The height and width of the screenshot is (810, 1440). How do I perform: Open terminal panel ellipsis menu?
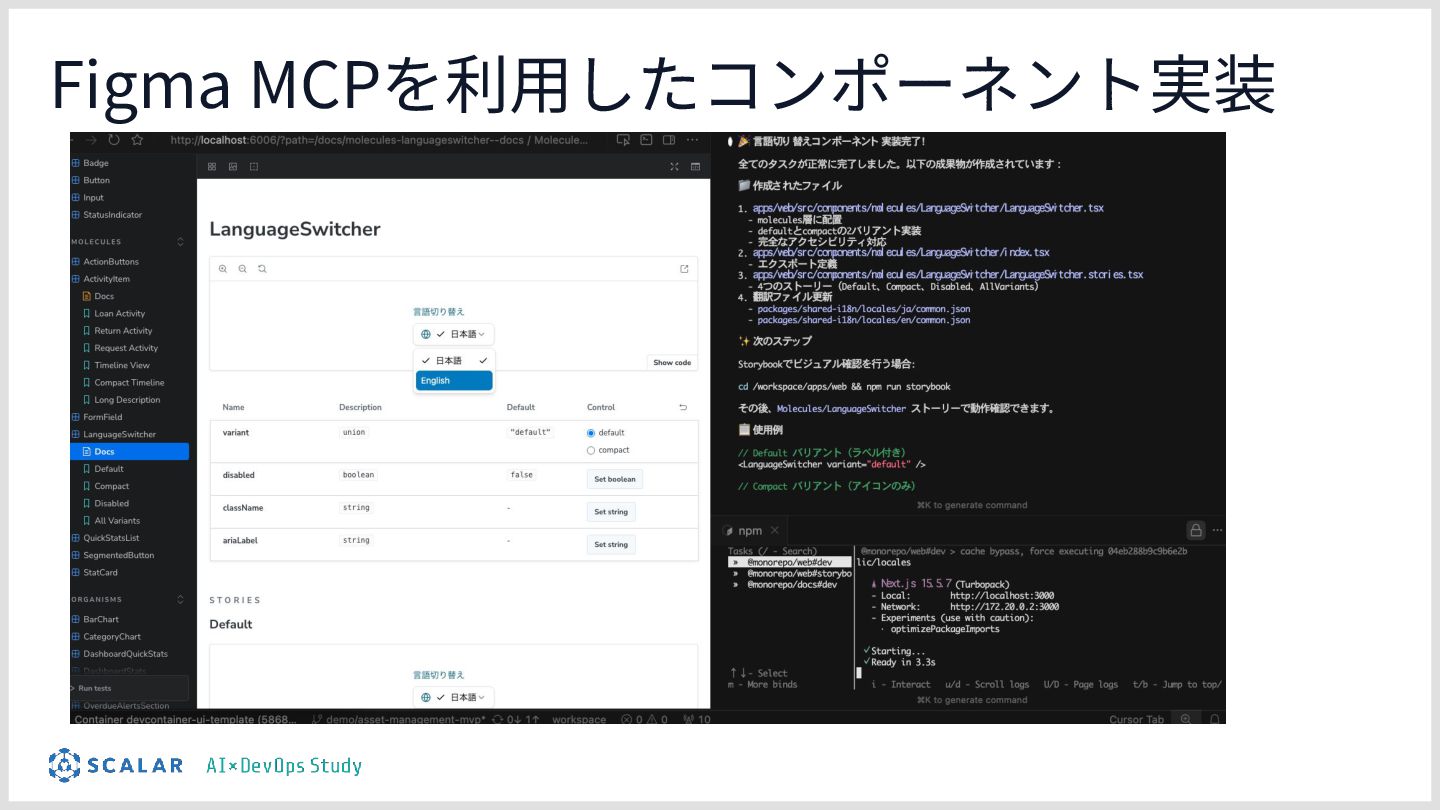[x=1217, y=530]
